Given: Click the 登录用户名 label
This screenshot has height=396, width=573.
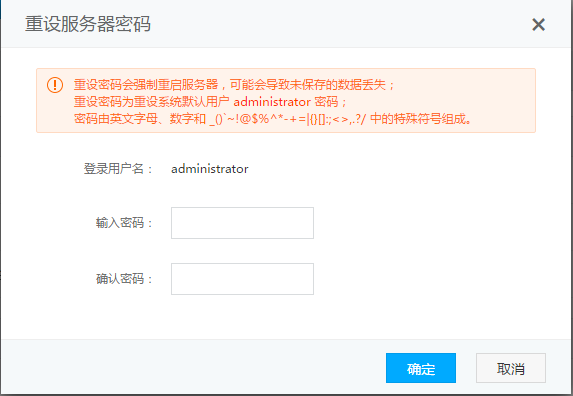Looking at the screenshot, I should coord(118,169).
